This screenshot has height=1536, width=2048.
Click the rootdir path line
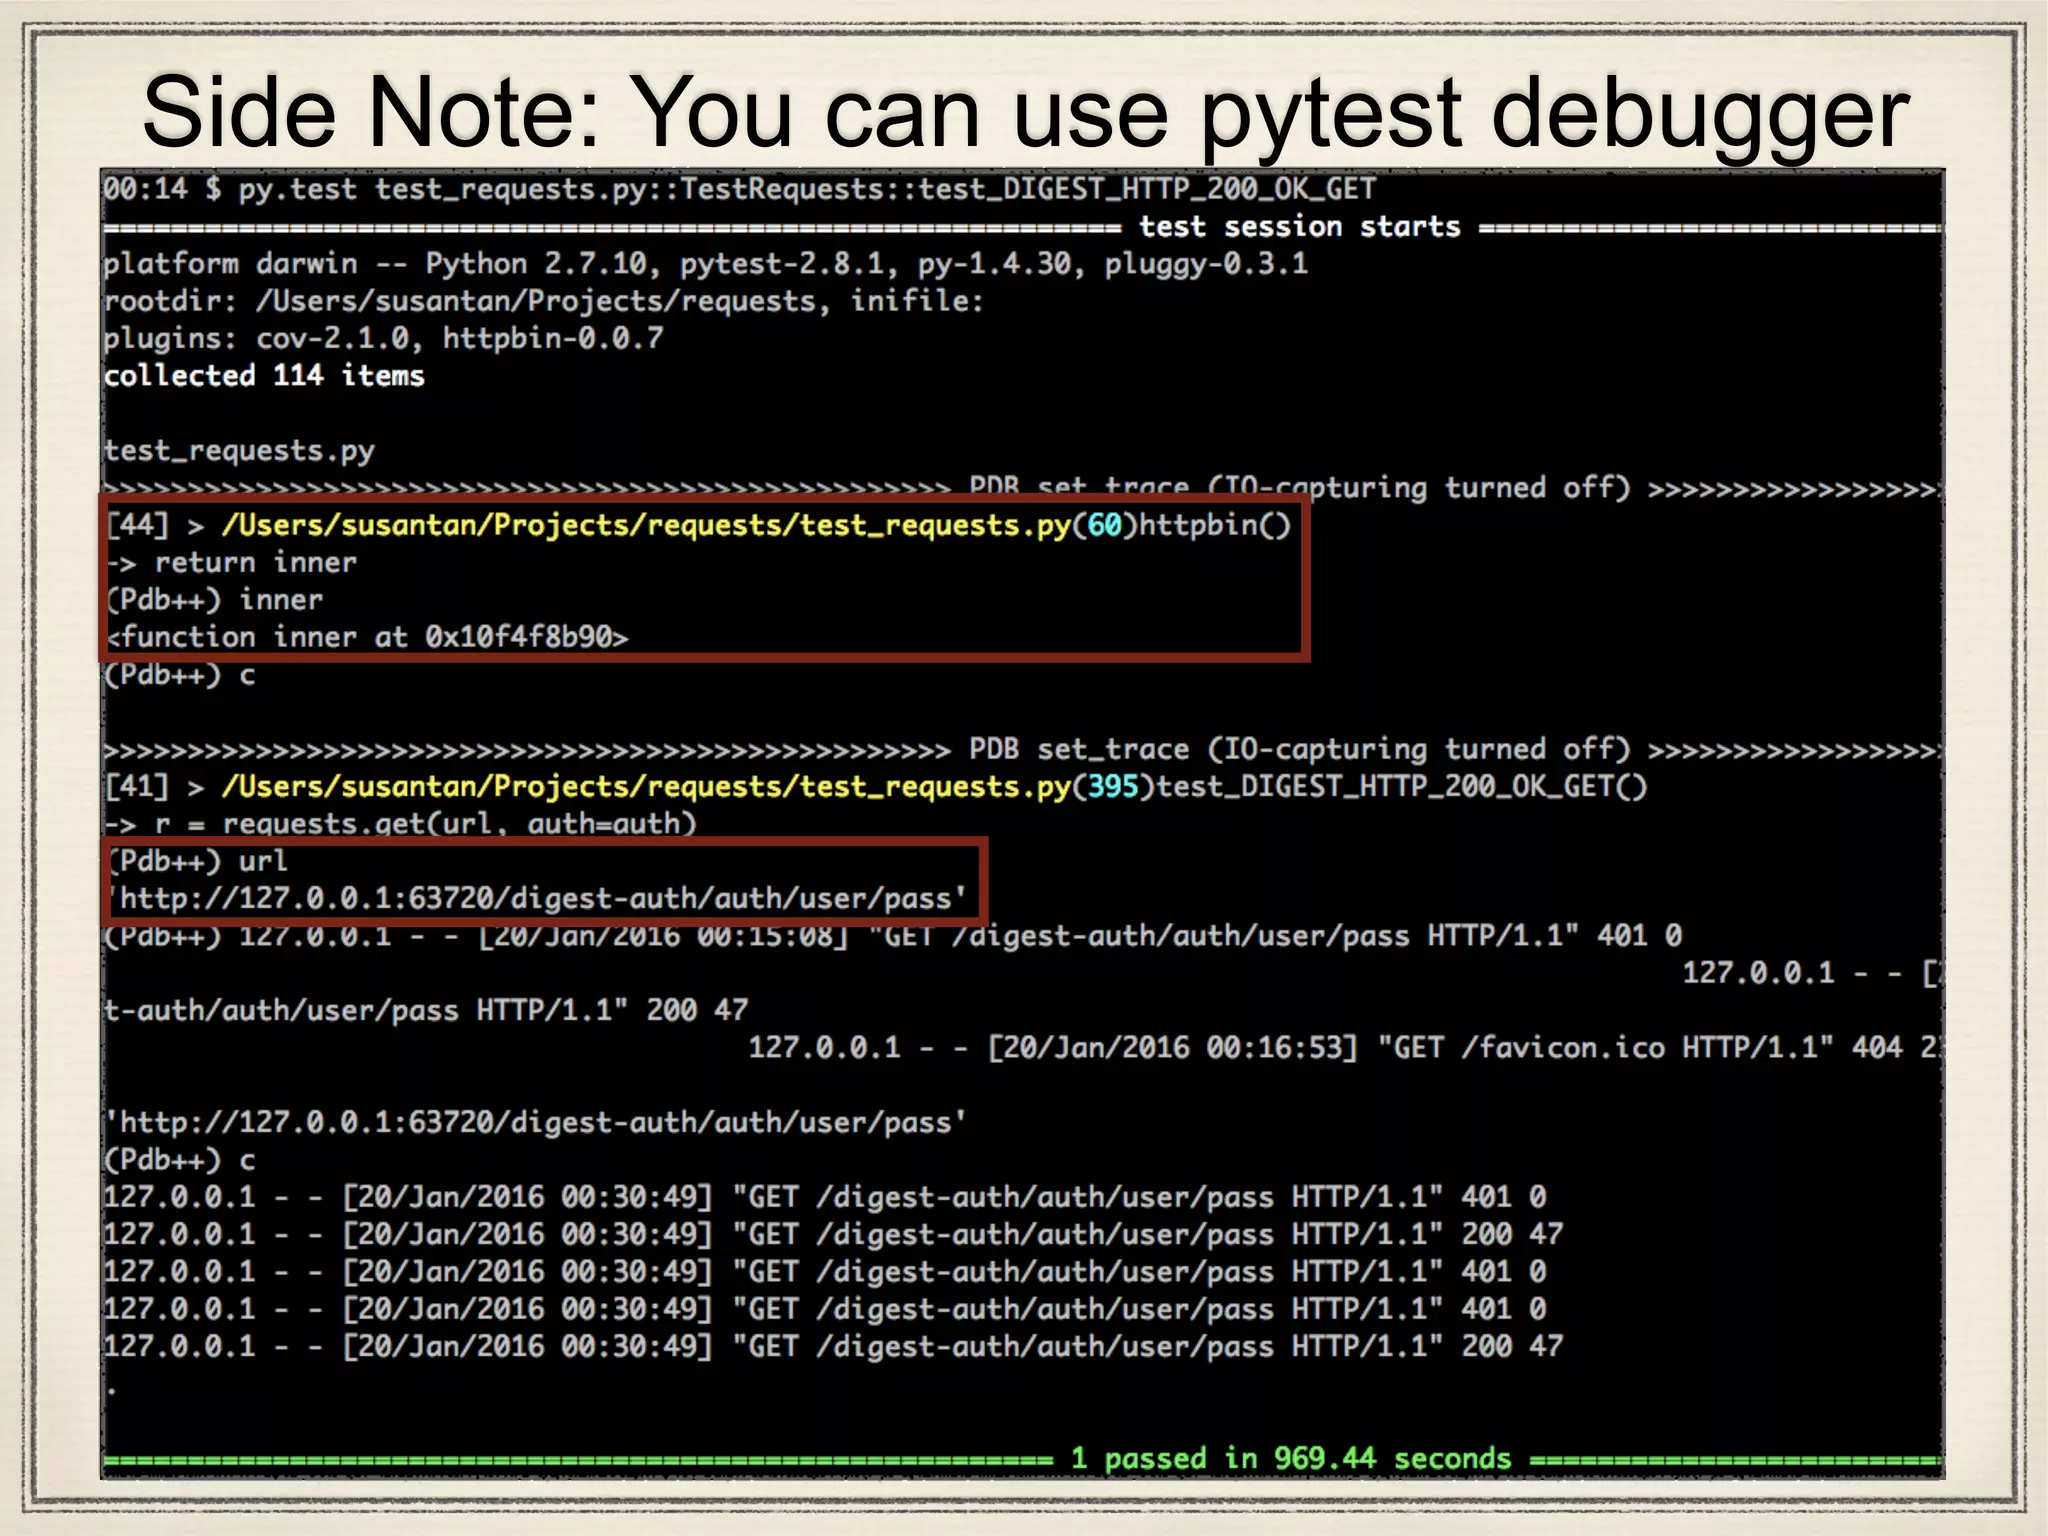pyautogui.click(x=543, y=301)
